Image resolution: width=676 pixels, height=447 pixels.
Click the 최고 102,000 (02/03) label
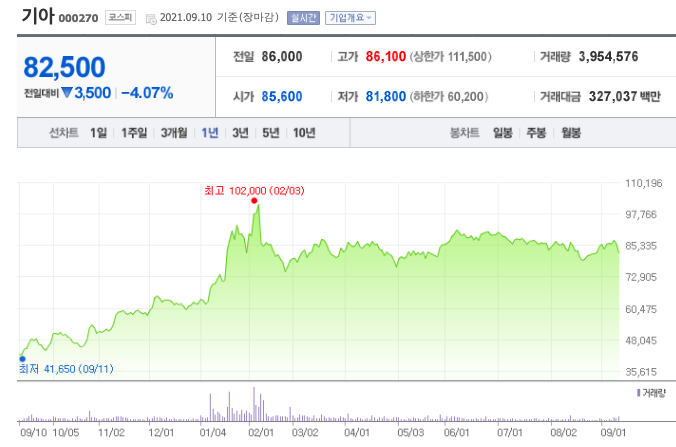254,191
